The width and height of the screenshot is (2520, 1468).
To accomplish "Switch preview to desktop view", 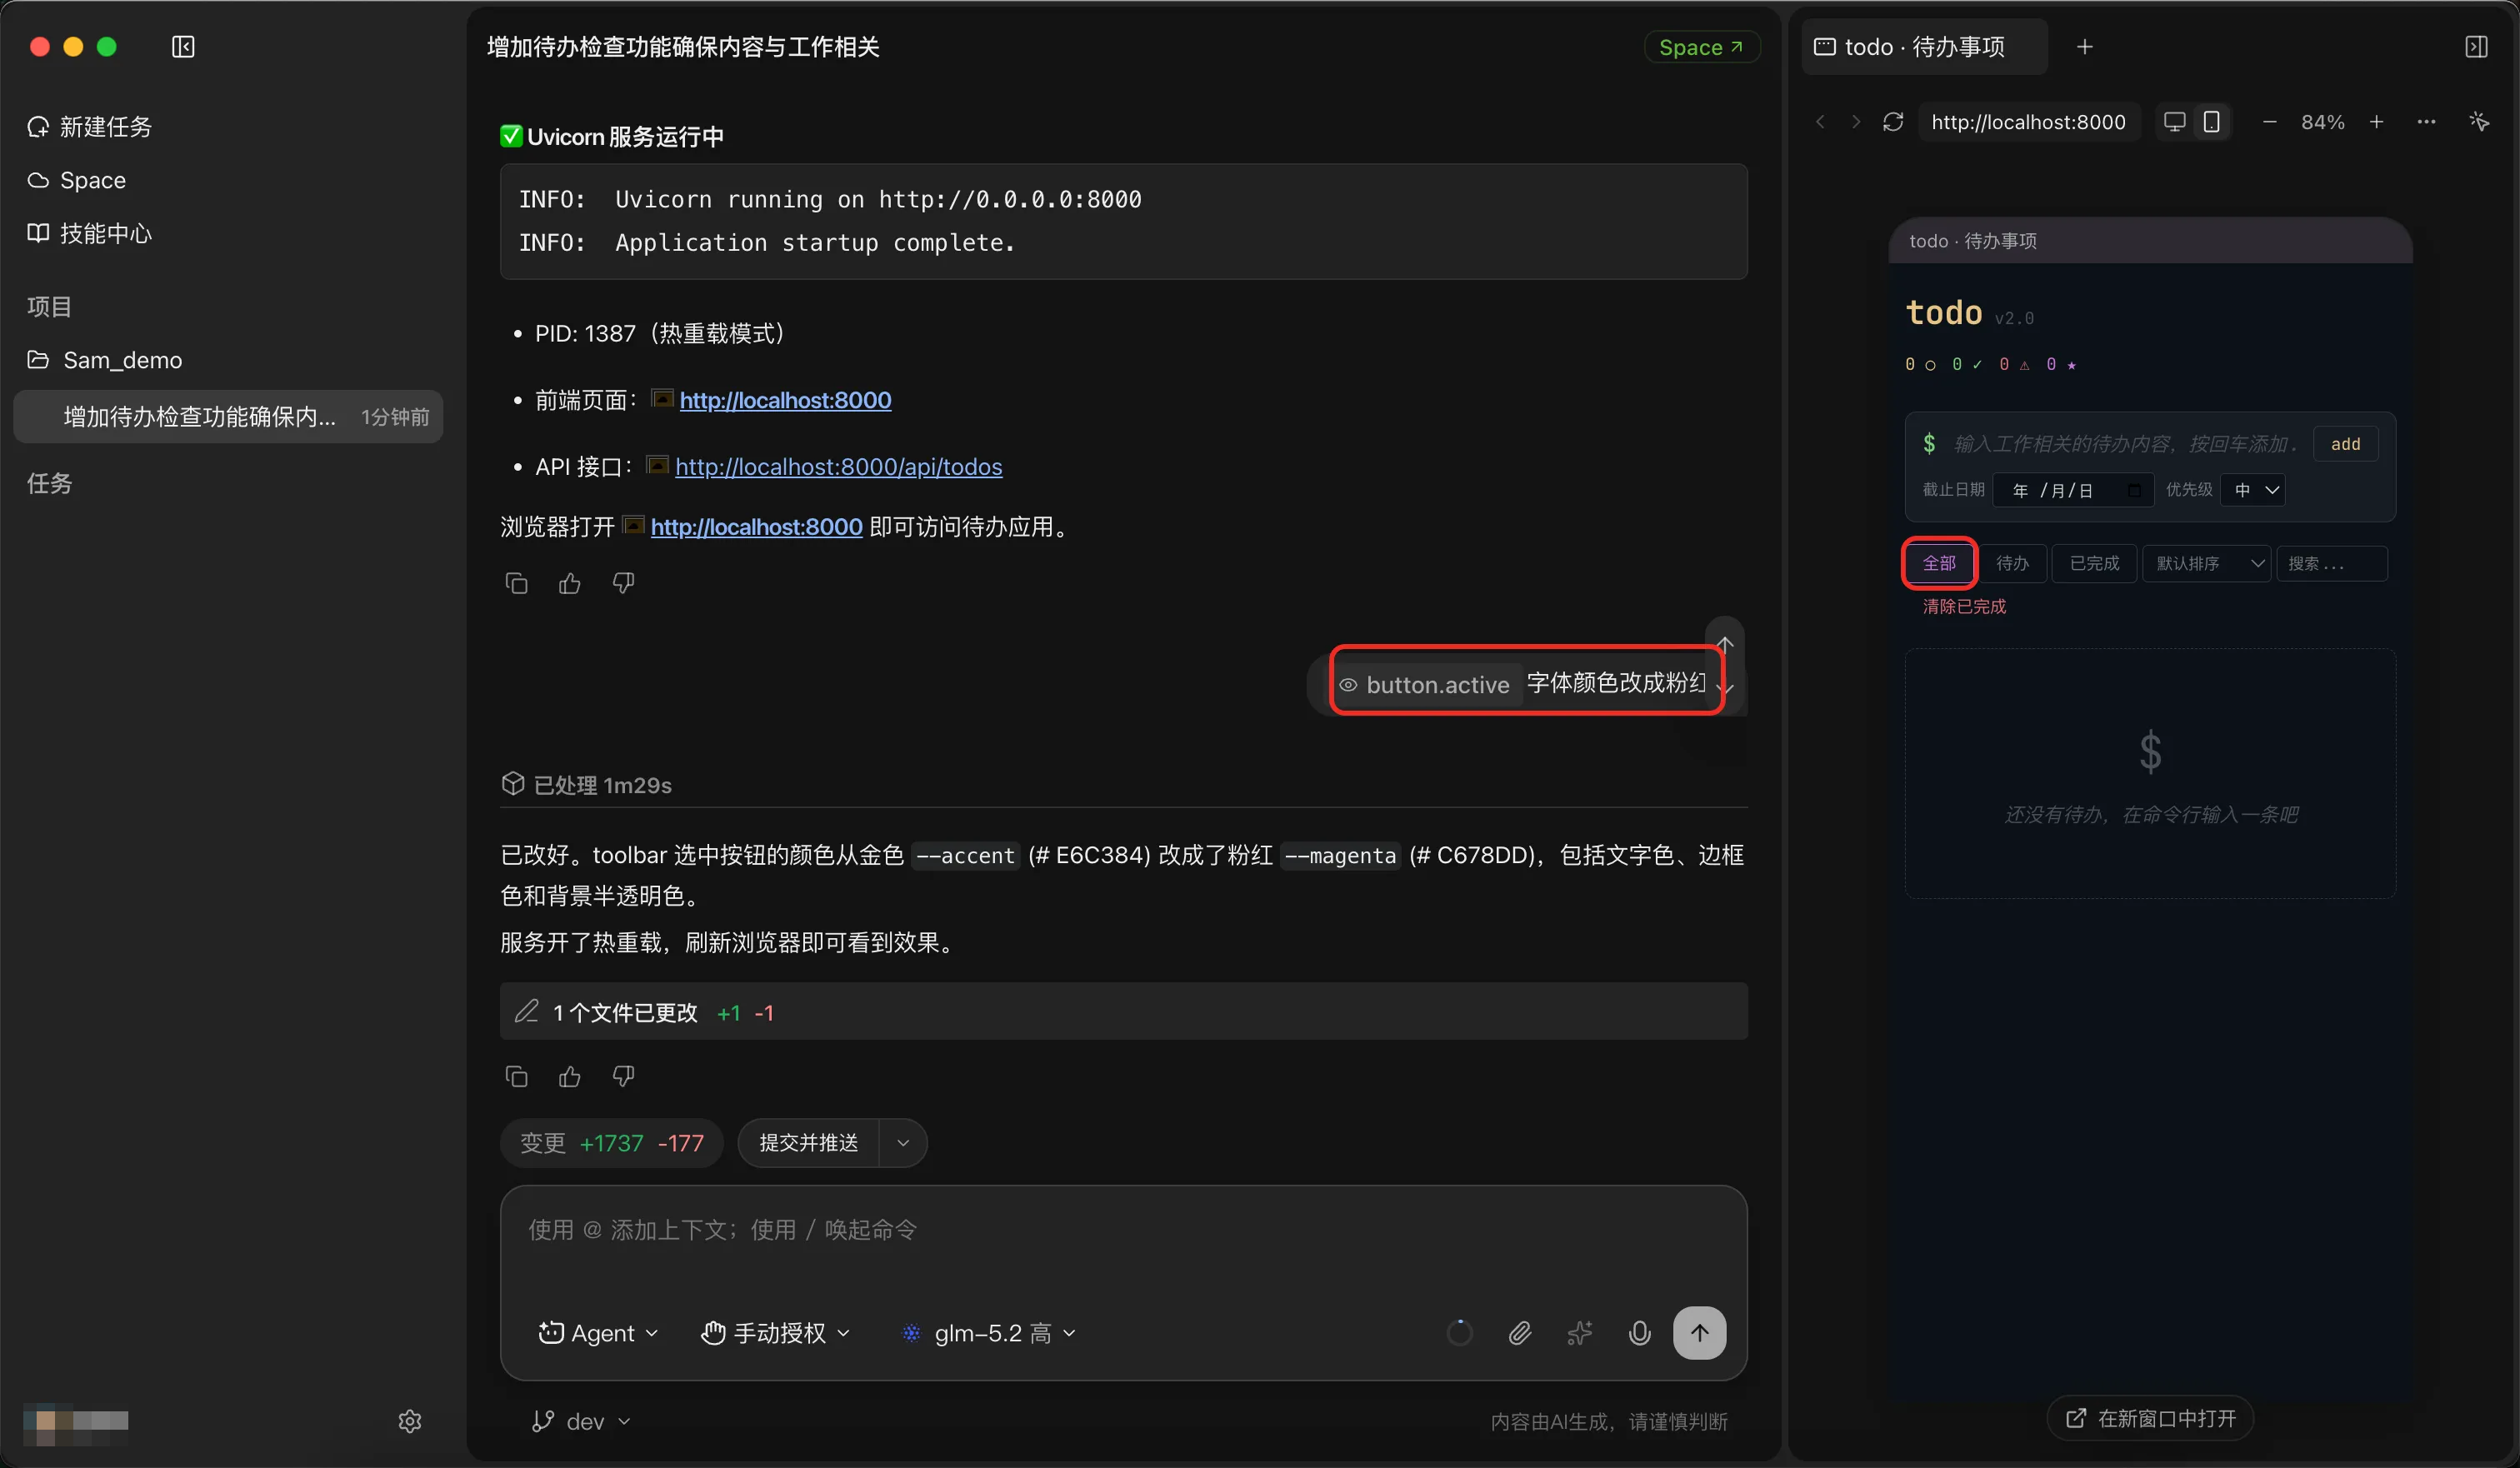I will (x=2174, y=122).
